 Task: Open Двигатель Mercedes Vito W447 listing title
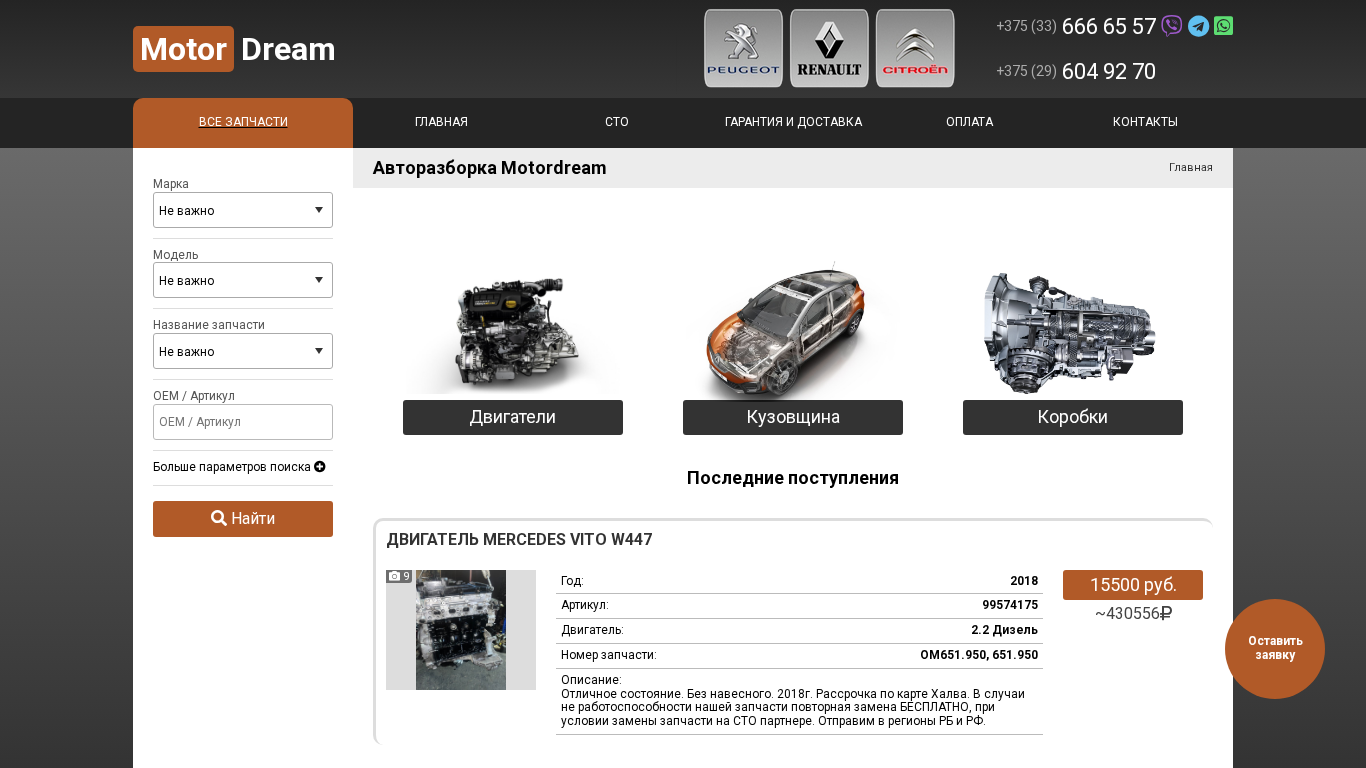click(x=519, y=540)
